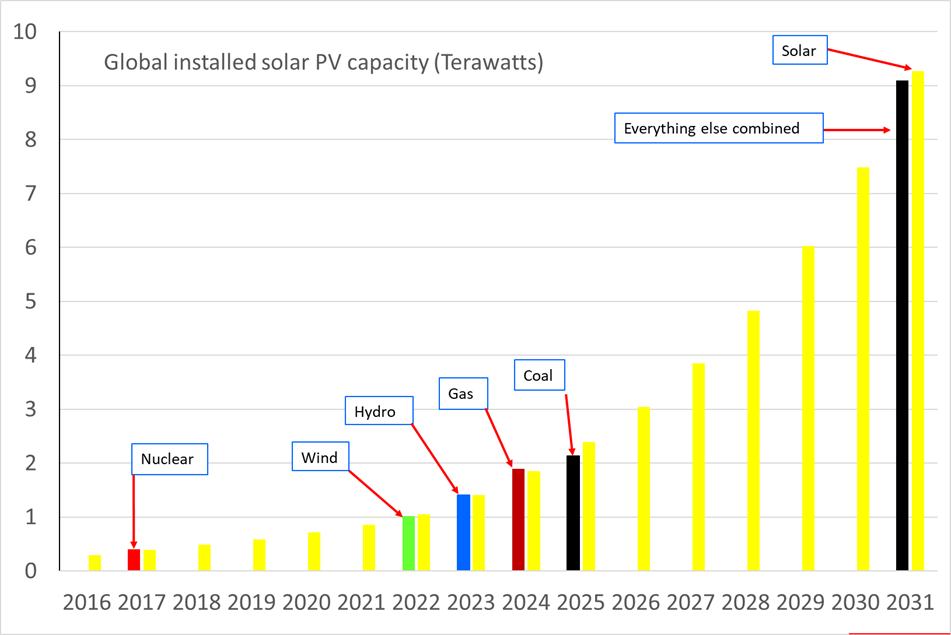This screenshot has width=951, height=635.
Task: Click the 2016 x-axis year label
Action: (87, 602)
